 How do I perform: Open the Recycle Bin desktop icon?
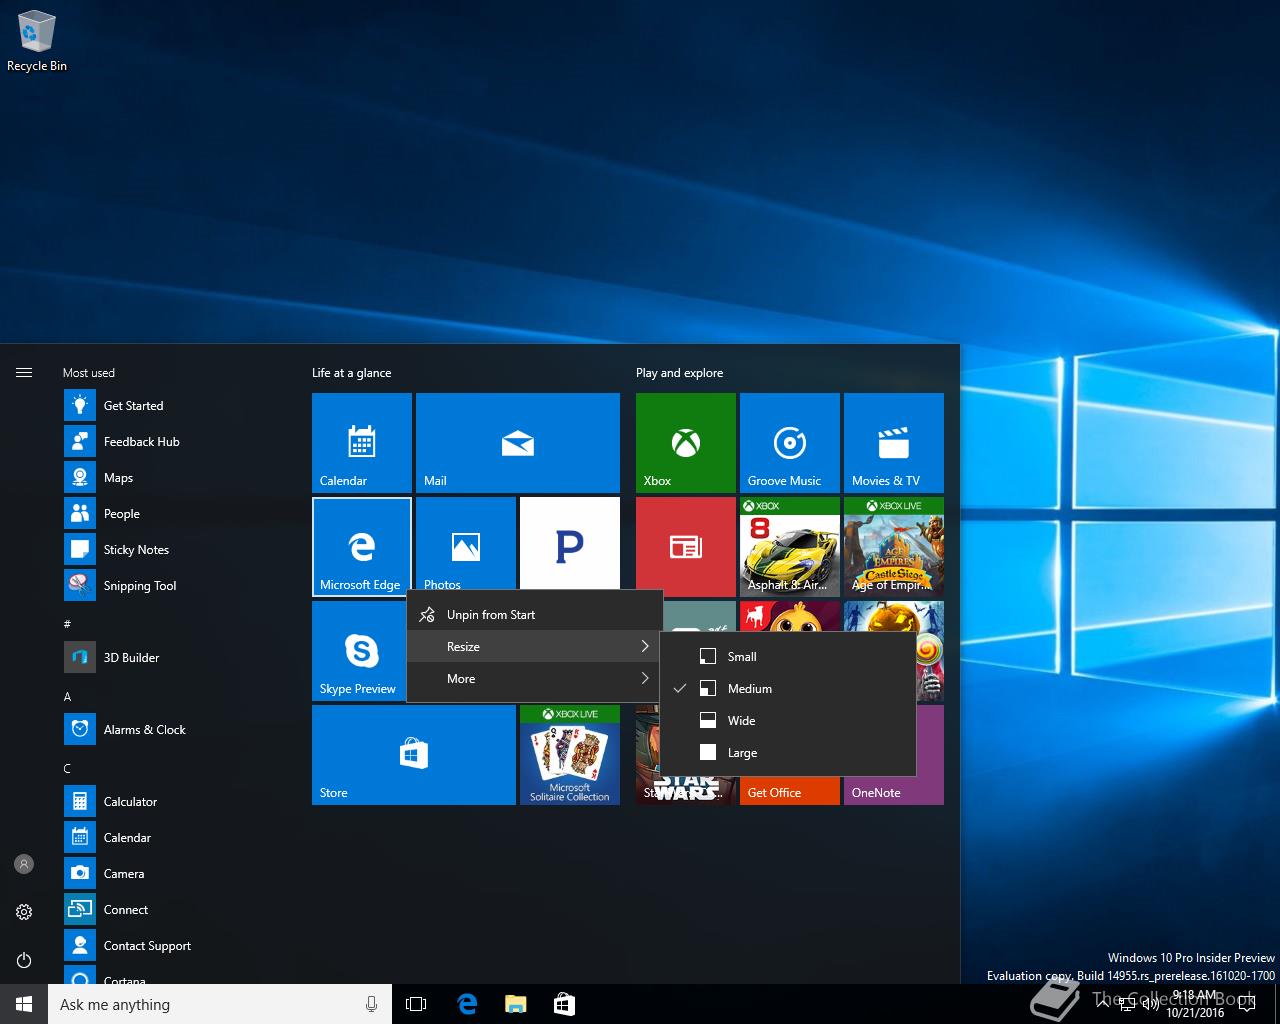(37, 42)
